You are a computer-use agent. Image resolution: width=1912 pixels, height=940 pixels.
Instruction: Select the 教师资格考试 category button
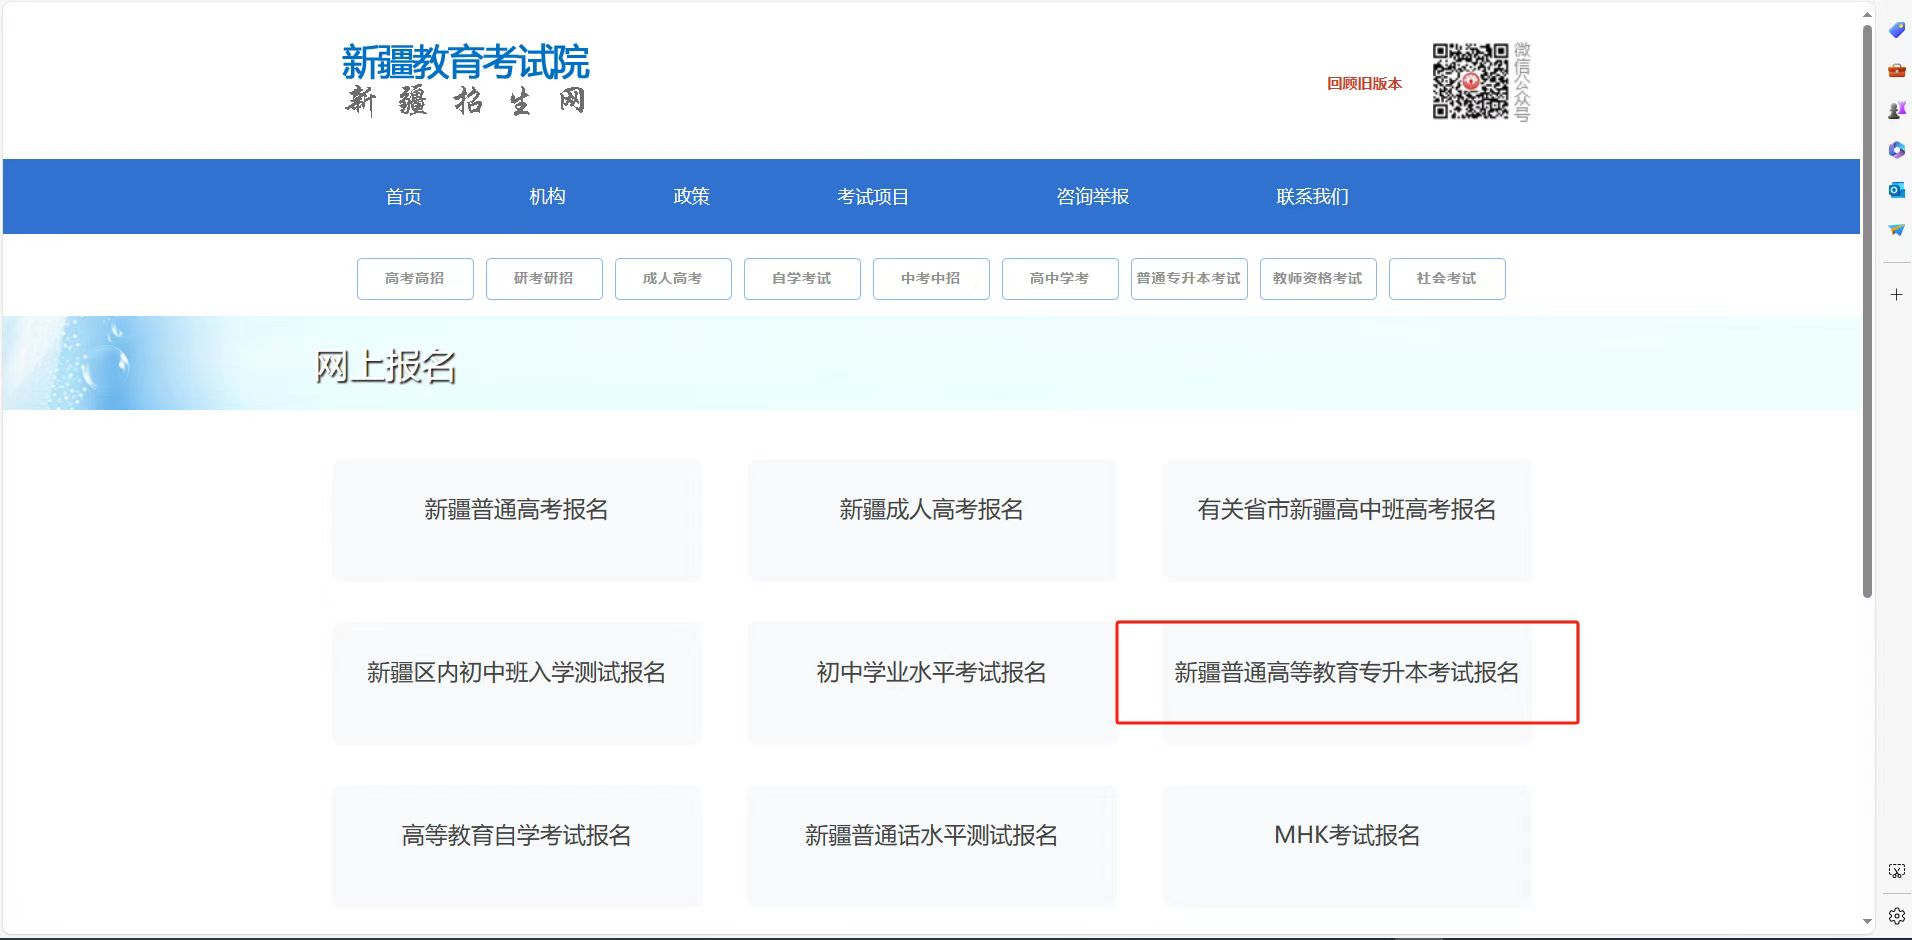1318,279
